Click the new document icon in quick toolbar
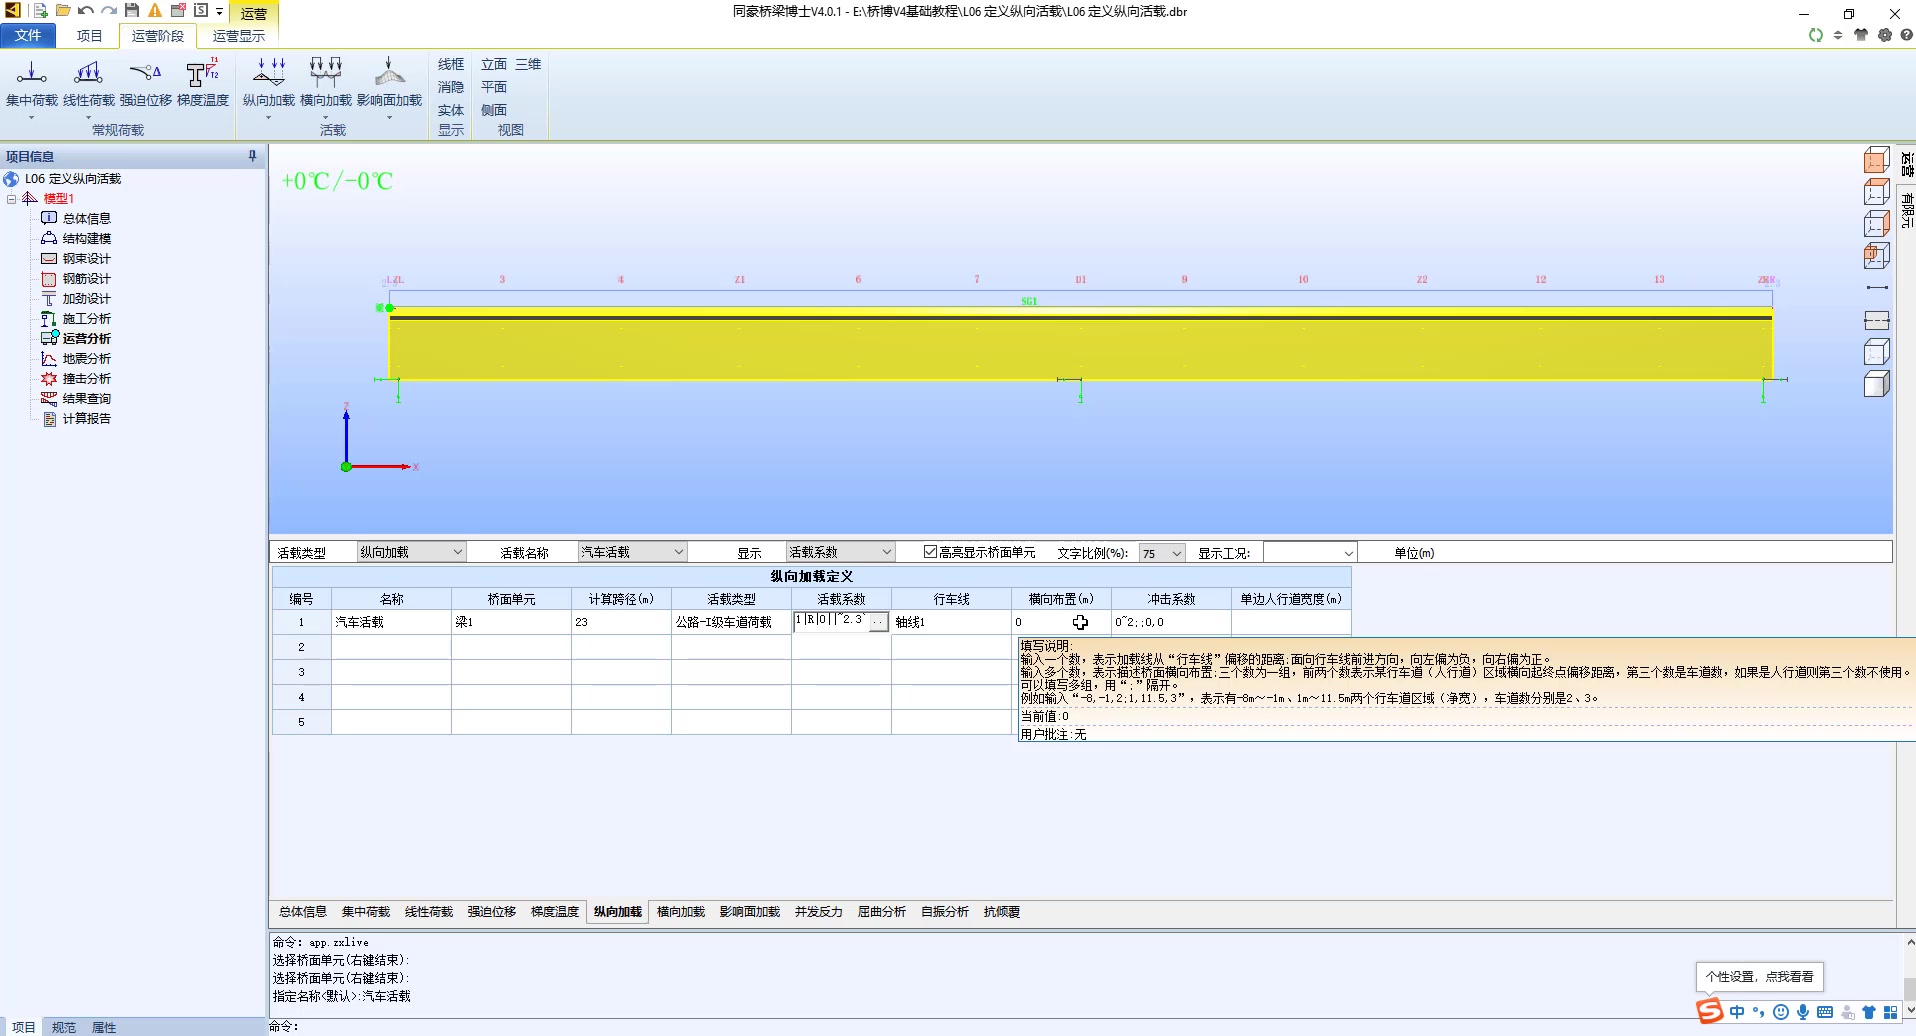The height and width of the screenshot is (1036, 1916). [x=40, y=11]
